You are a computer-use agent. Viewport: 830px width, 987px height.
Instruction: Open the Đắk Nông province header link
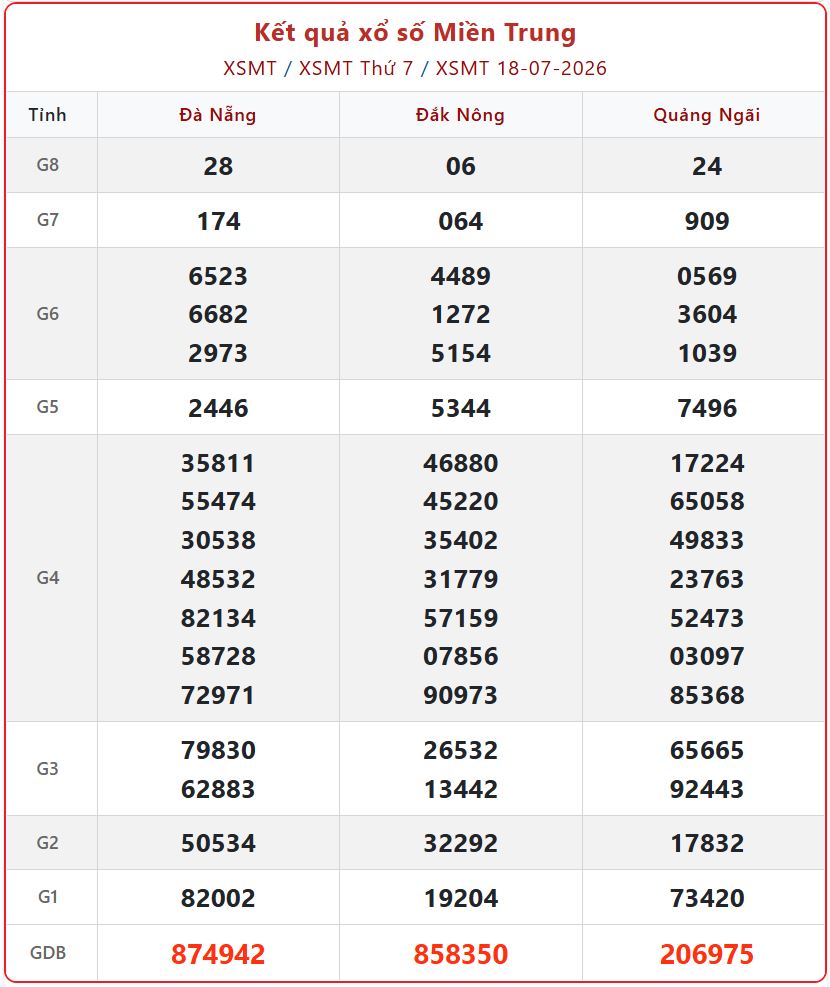(x=461, y=115)
